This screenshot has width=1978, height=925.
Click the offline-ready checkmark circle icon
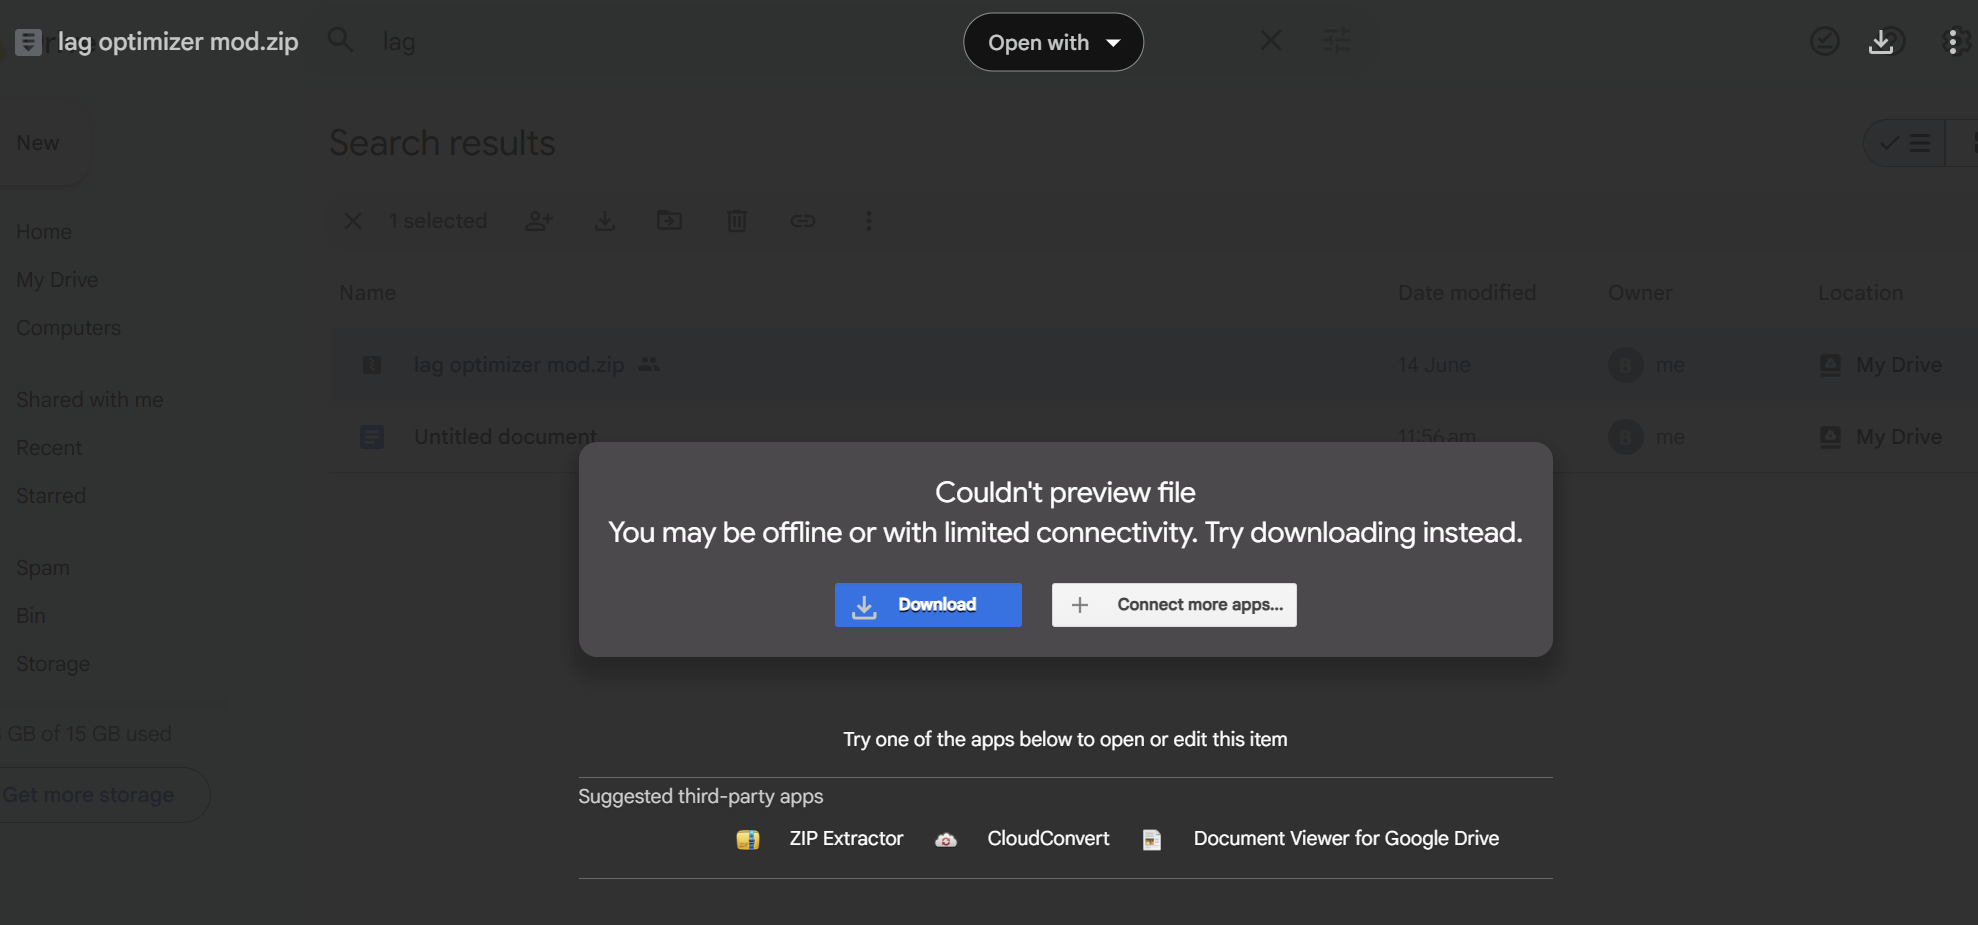coord(1825,42)
